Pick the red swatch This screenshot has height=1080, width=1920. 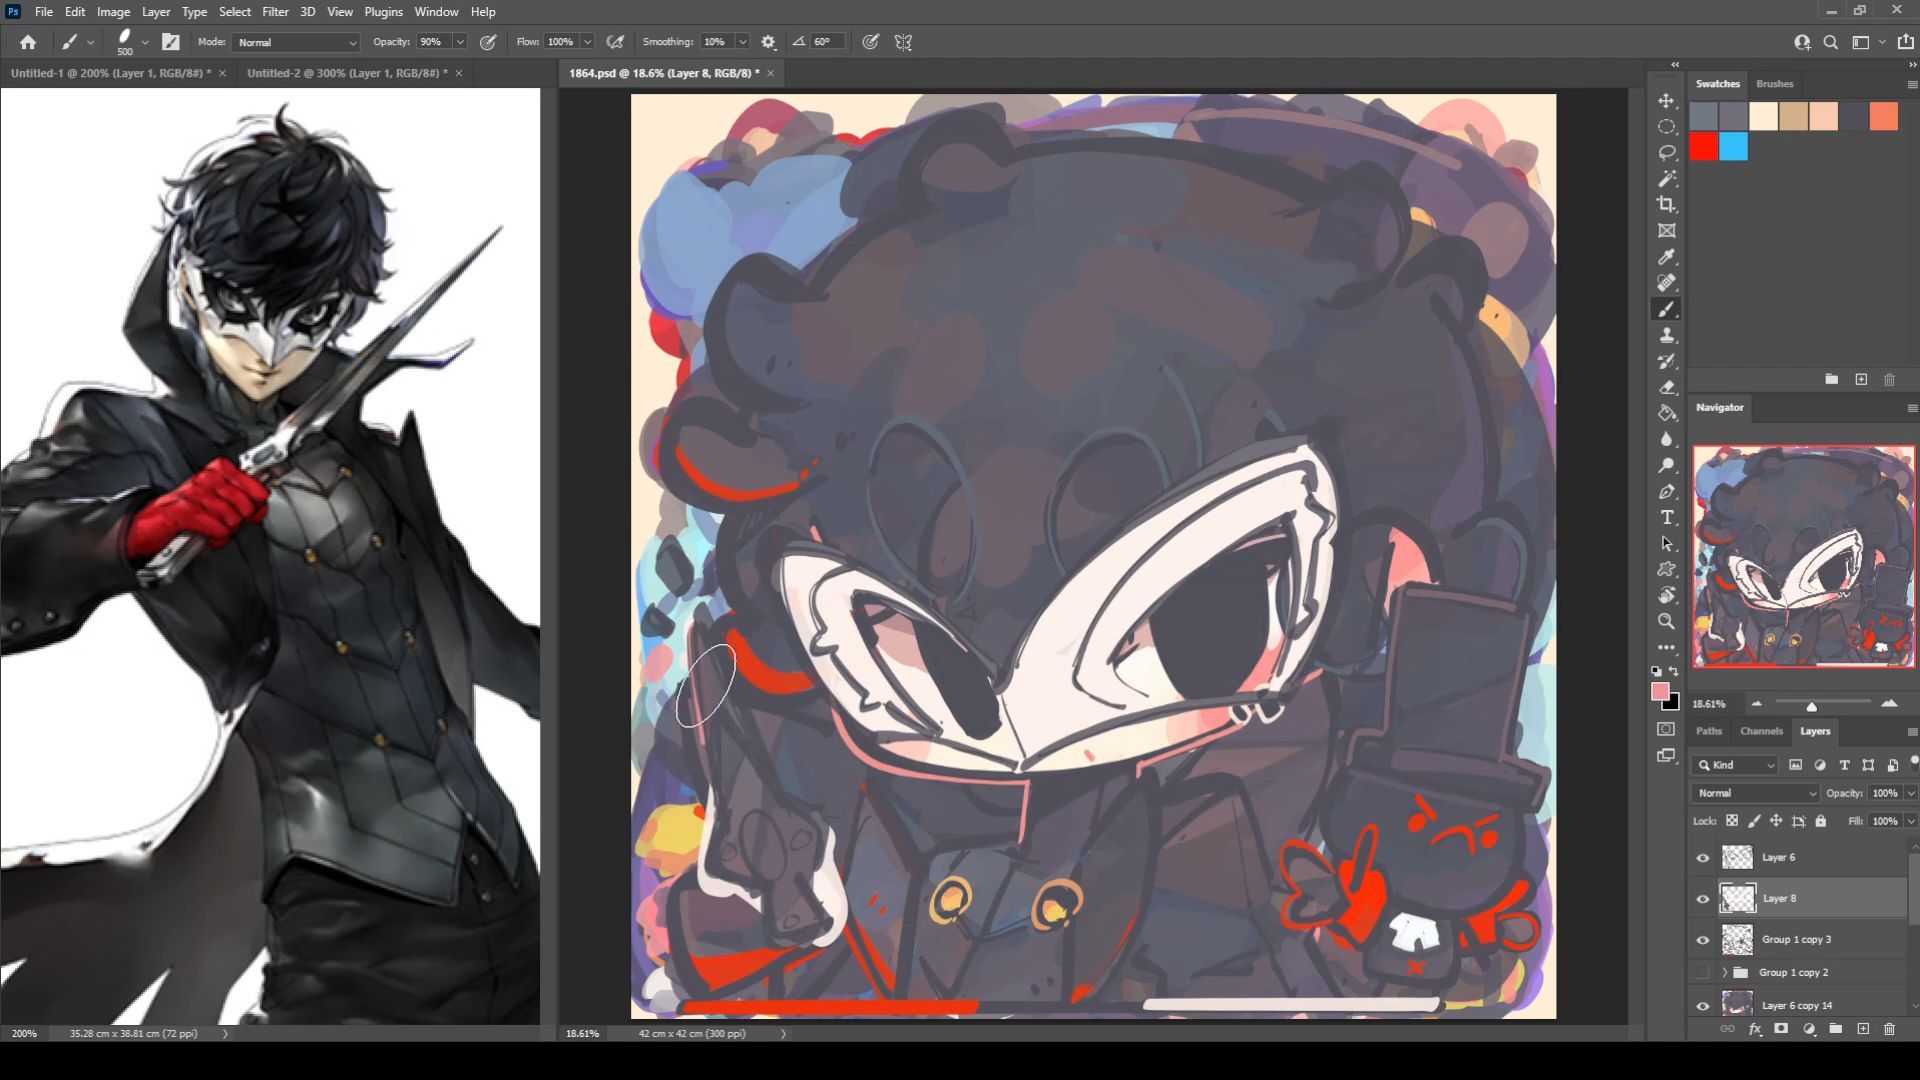(x=1703, y=147)
